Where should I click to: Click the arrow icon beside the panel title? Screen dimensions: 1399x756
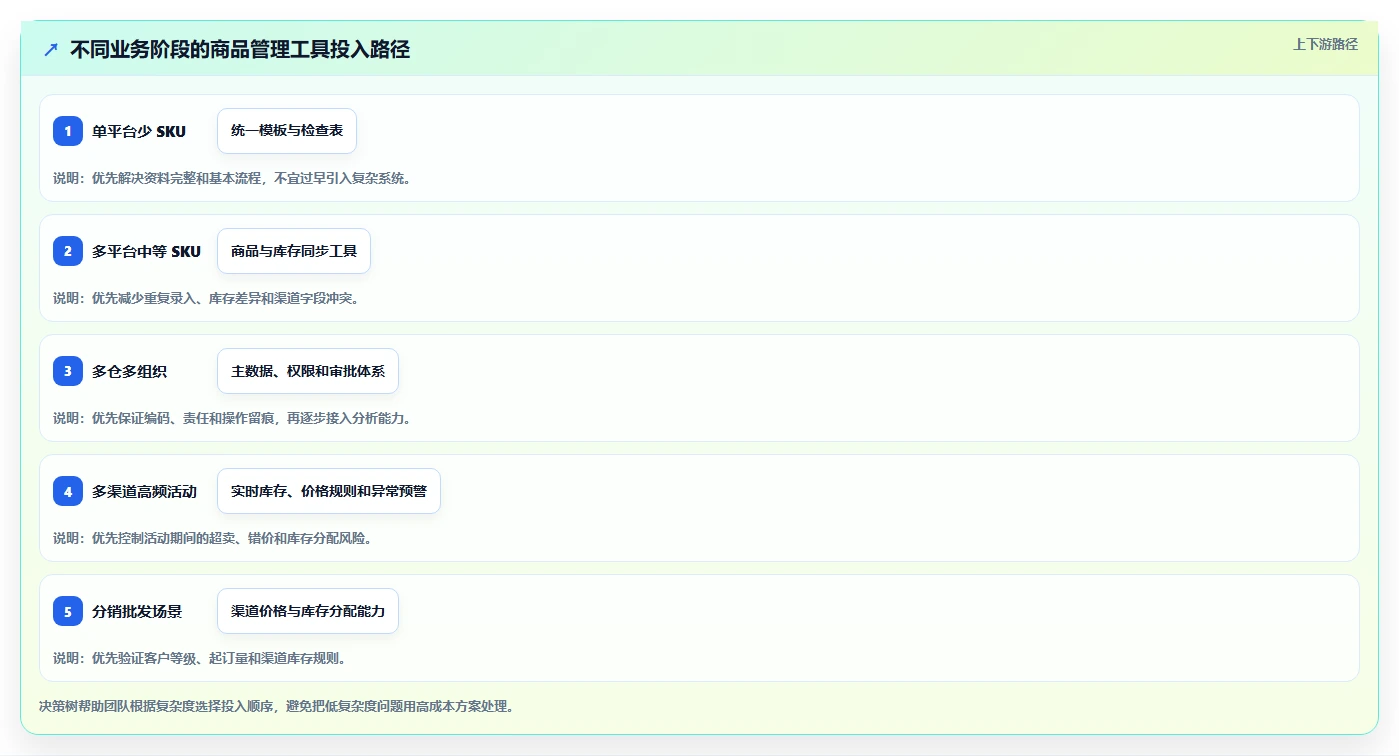[x=51, y=49]
